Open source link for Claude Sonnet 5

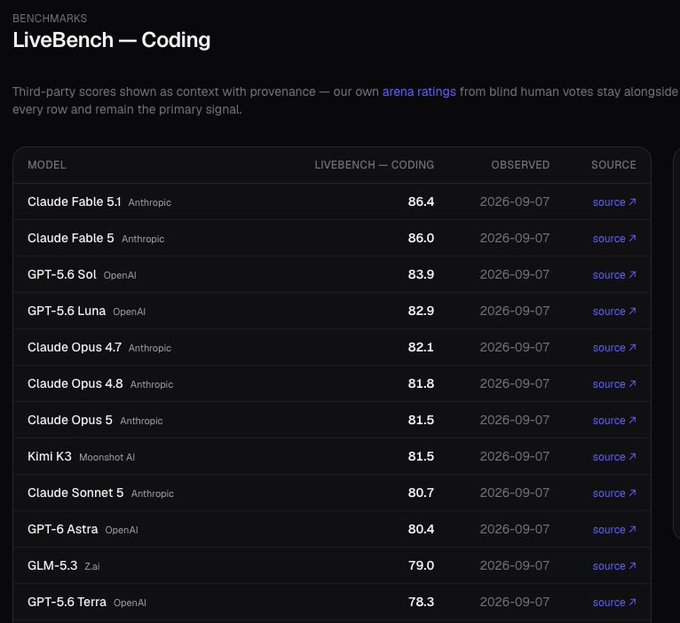click(x=614, y=493)
